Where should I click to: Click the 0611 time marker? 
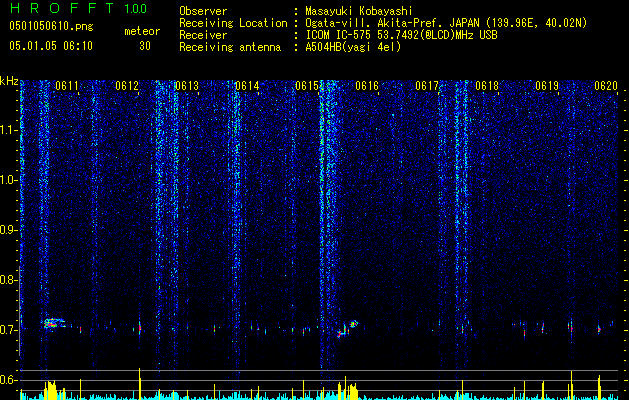pyautogui.click(x=67, y=86)
